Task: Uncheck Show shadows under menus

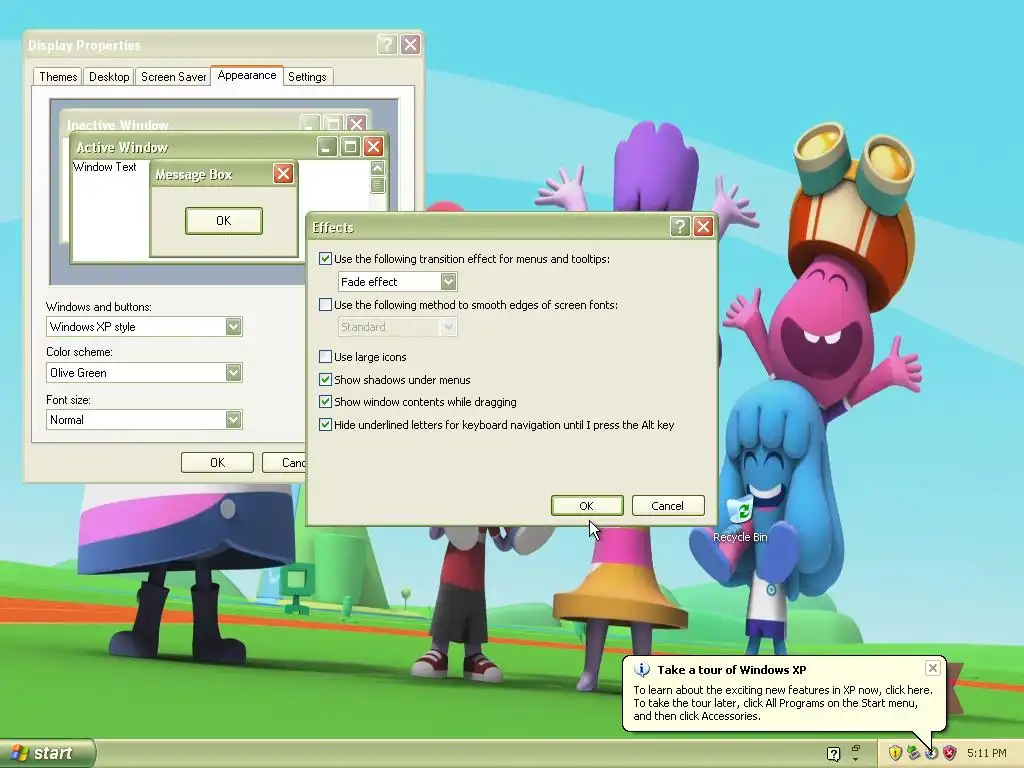Action: click(x=325, y=379)
